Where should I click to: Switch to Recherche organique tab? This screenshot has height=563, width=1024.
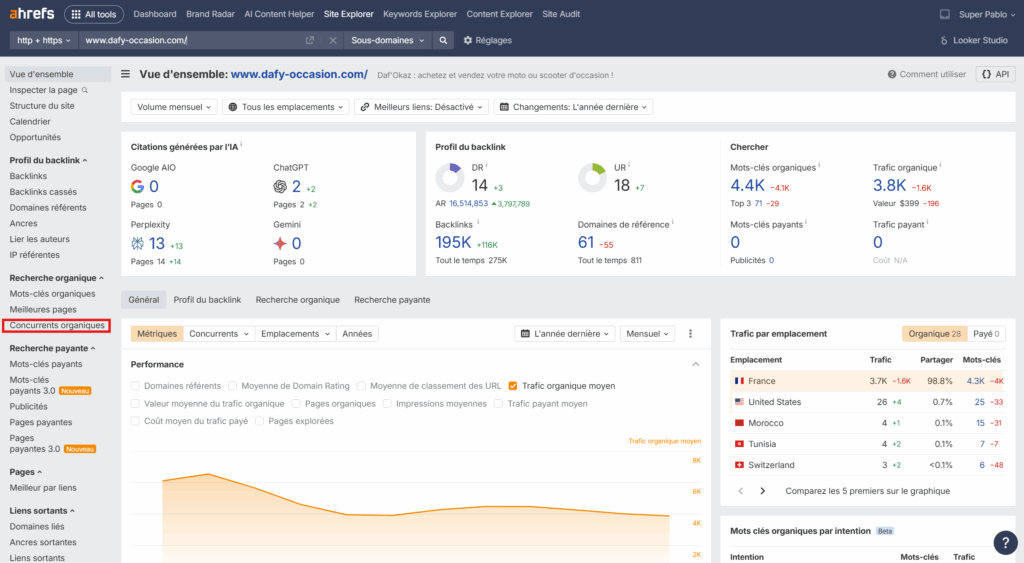click(298, 300)
